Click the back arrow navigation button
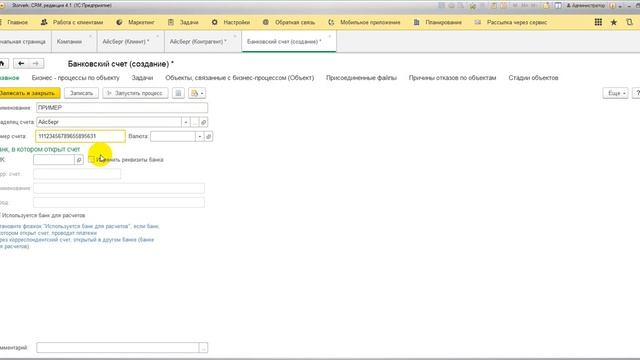Screen dimensions: 640x360 [x=21, y=64]
